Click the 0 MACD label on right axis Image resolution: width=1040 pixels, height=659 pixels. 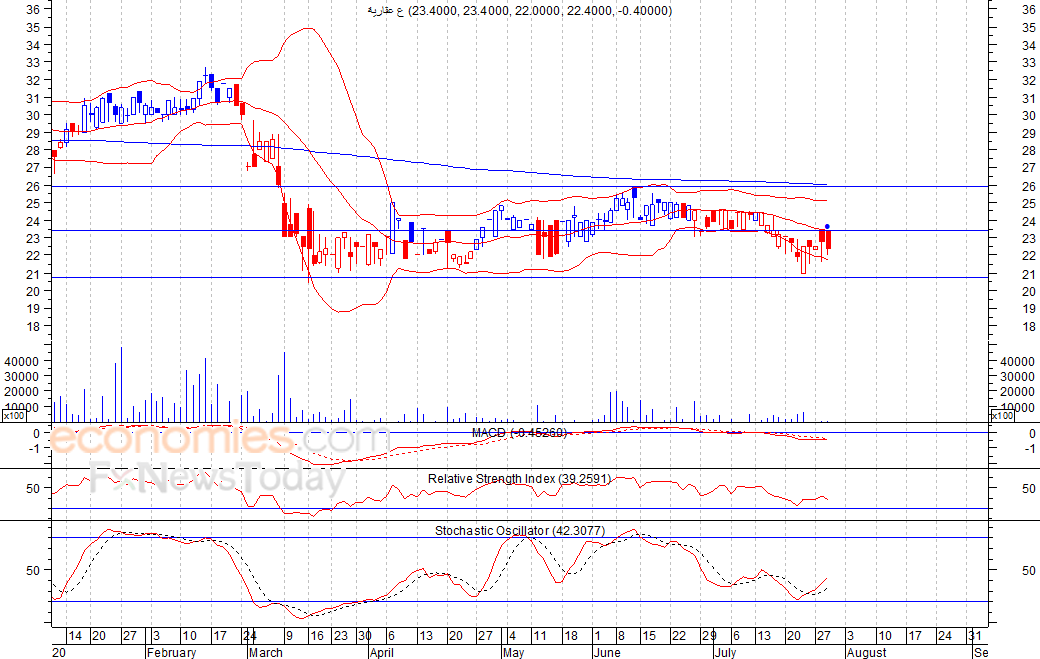point(1032,434)
